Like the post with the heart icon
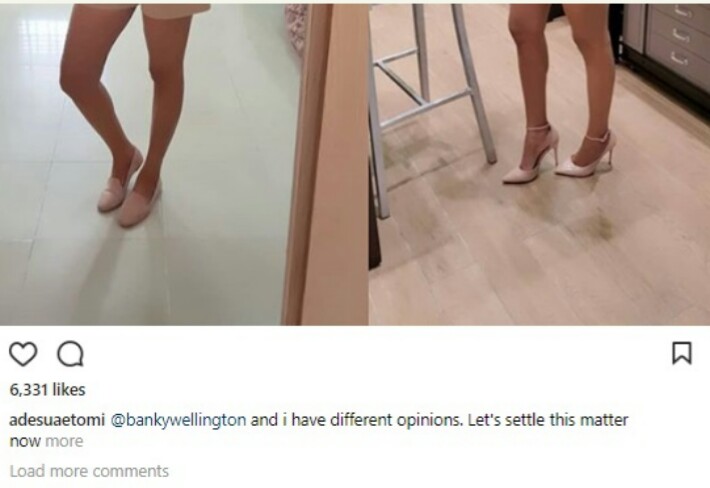The height and width of the screenshot is (488, 710). (x=23, y=354)
